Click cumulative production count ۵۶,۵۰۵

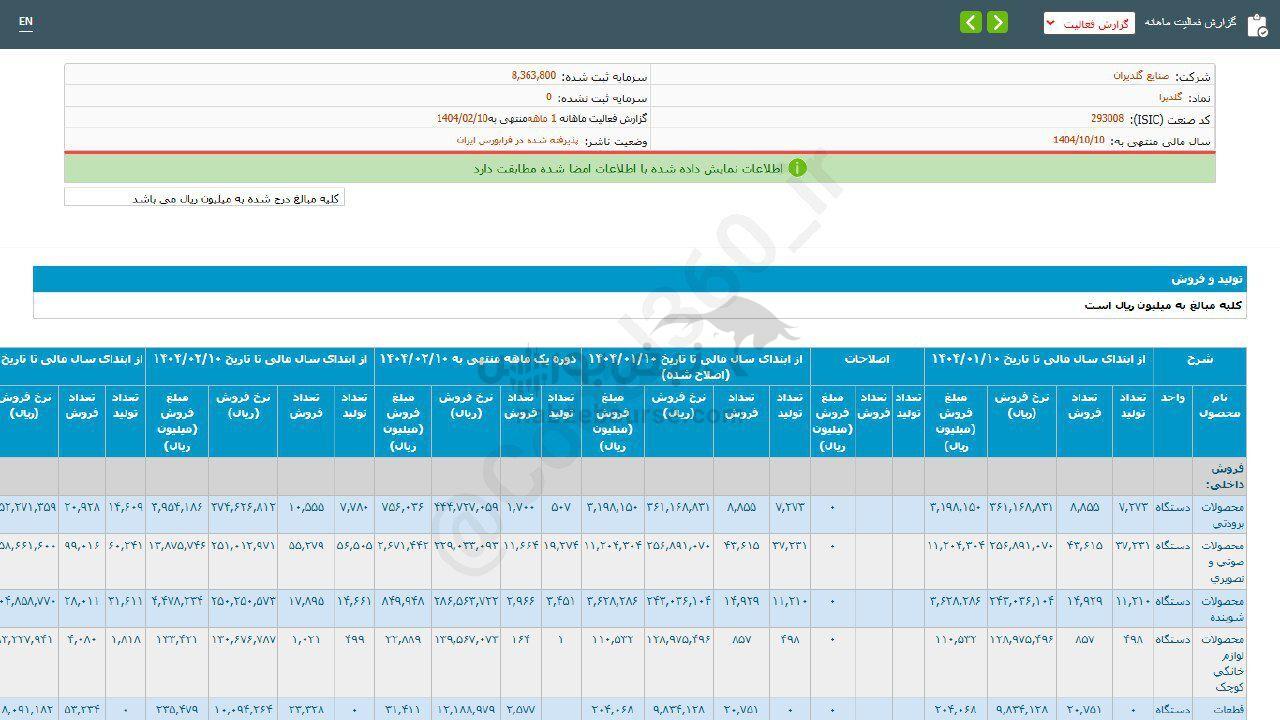click(354, 545)
